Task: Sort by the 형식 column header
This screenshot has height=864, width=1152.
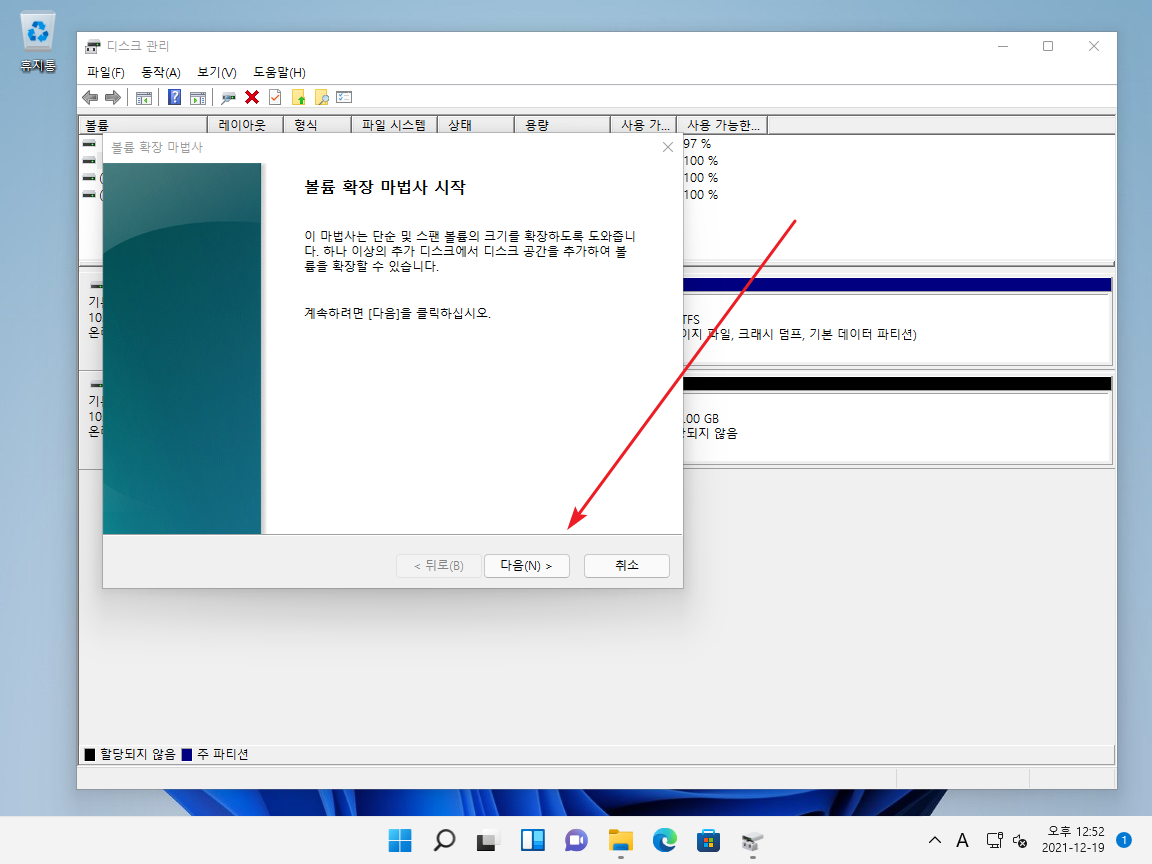Action: (317, 125)
